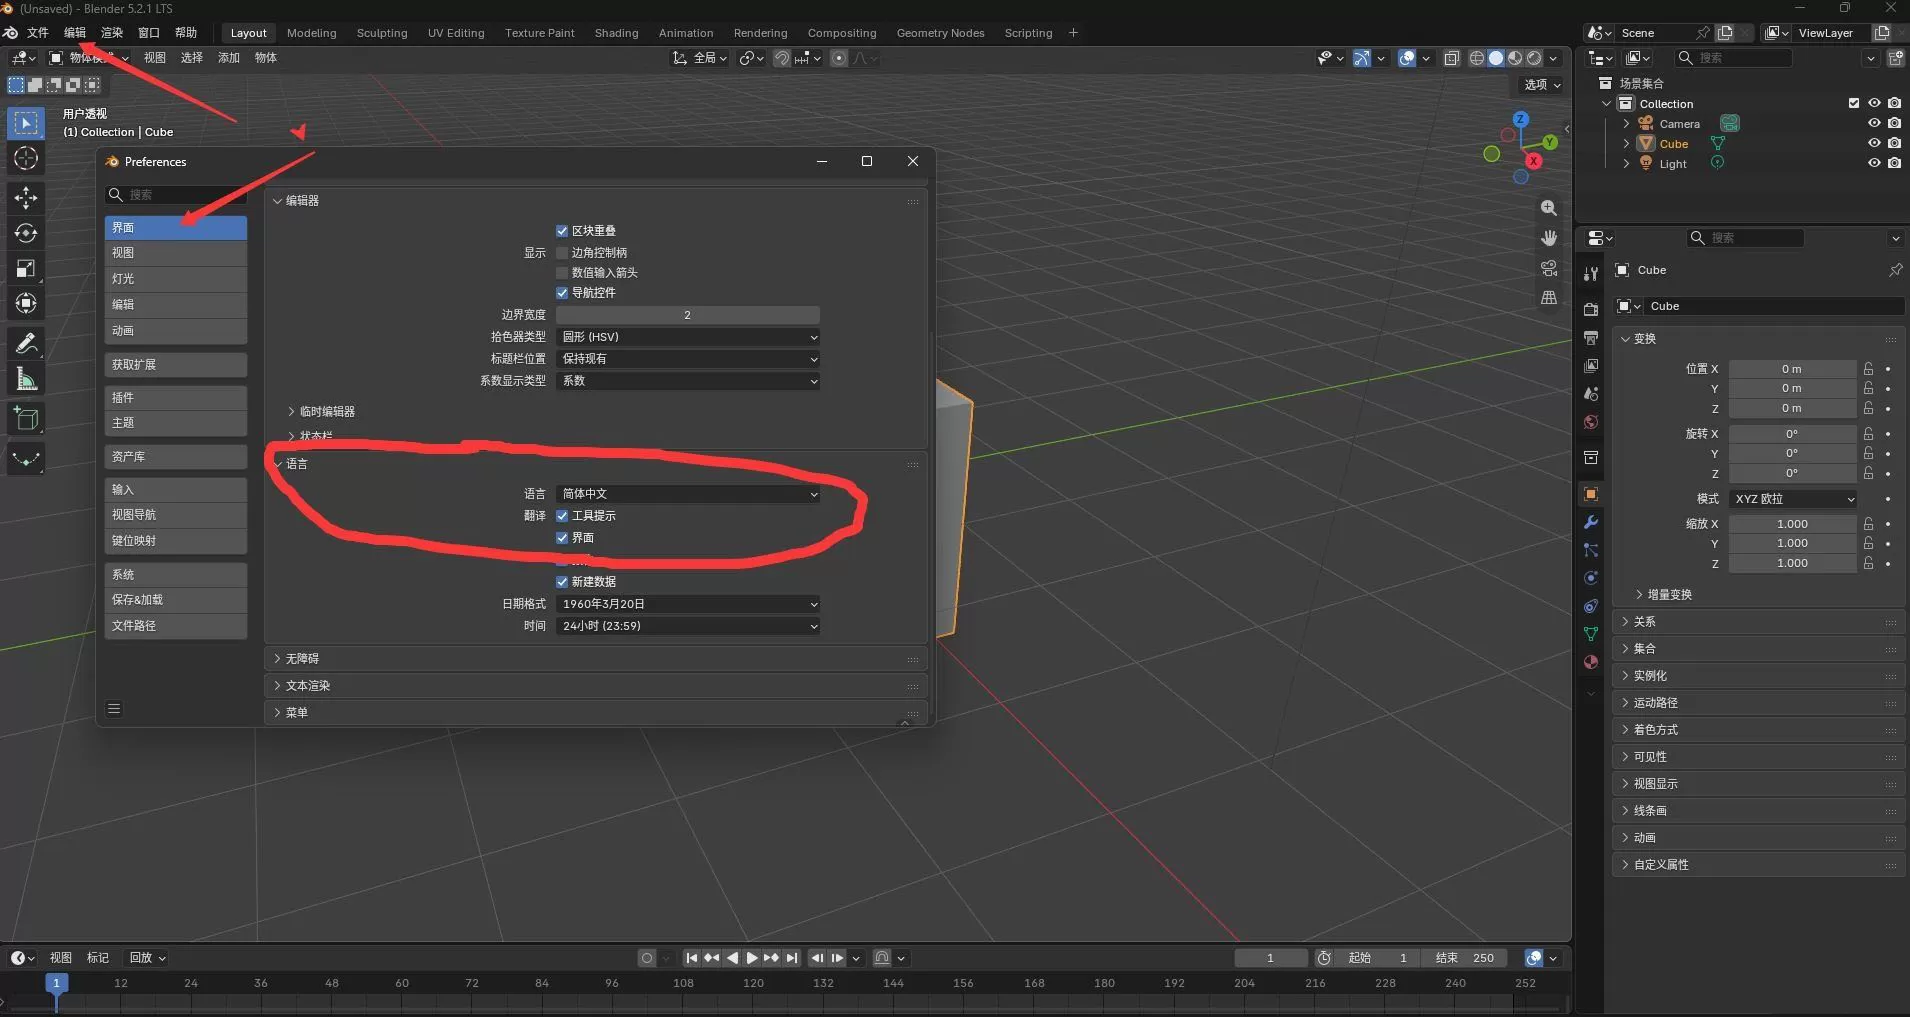Jump to timeline end frame

[x=792, y=958]
